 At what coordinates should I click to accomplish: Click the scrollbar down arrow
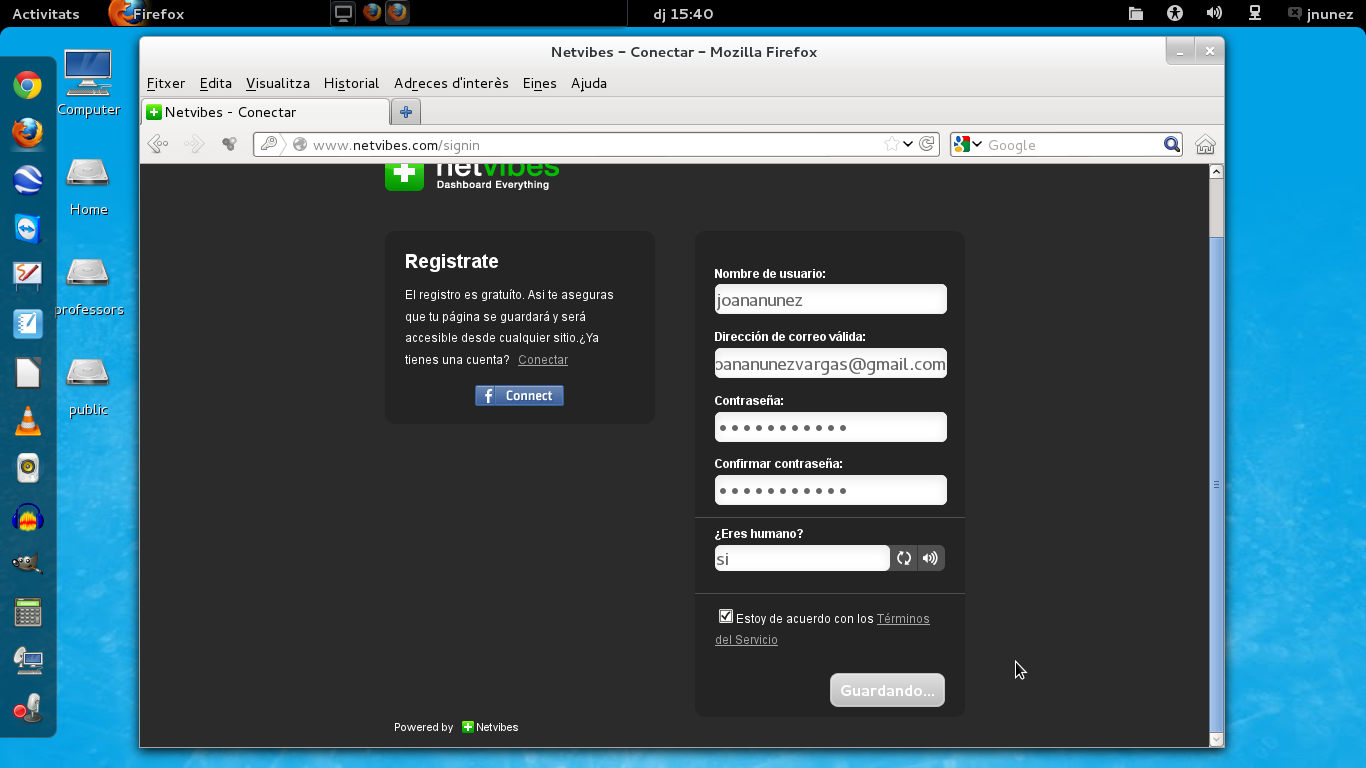(x=1216, y=739)
